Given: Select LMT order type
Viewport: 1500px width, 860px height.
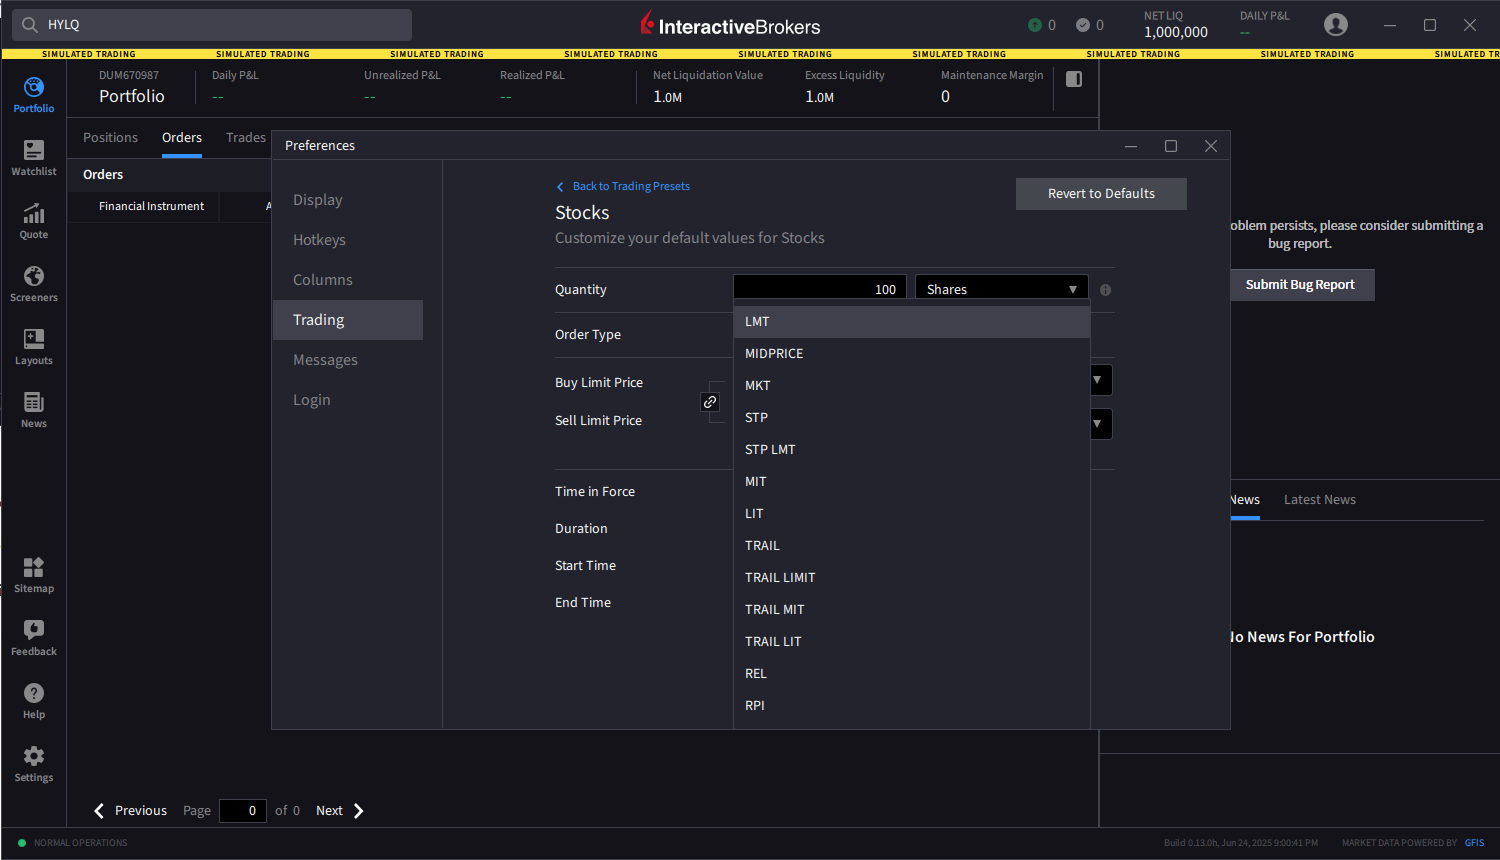Looking at the screenshot, I should (911, 322).
